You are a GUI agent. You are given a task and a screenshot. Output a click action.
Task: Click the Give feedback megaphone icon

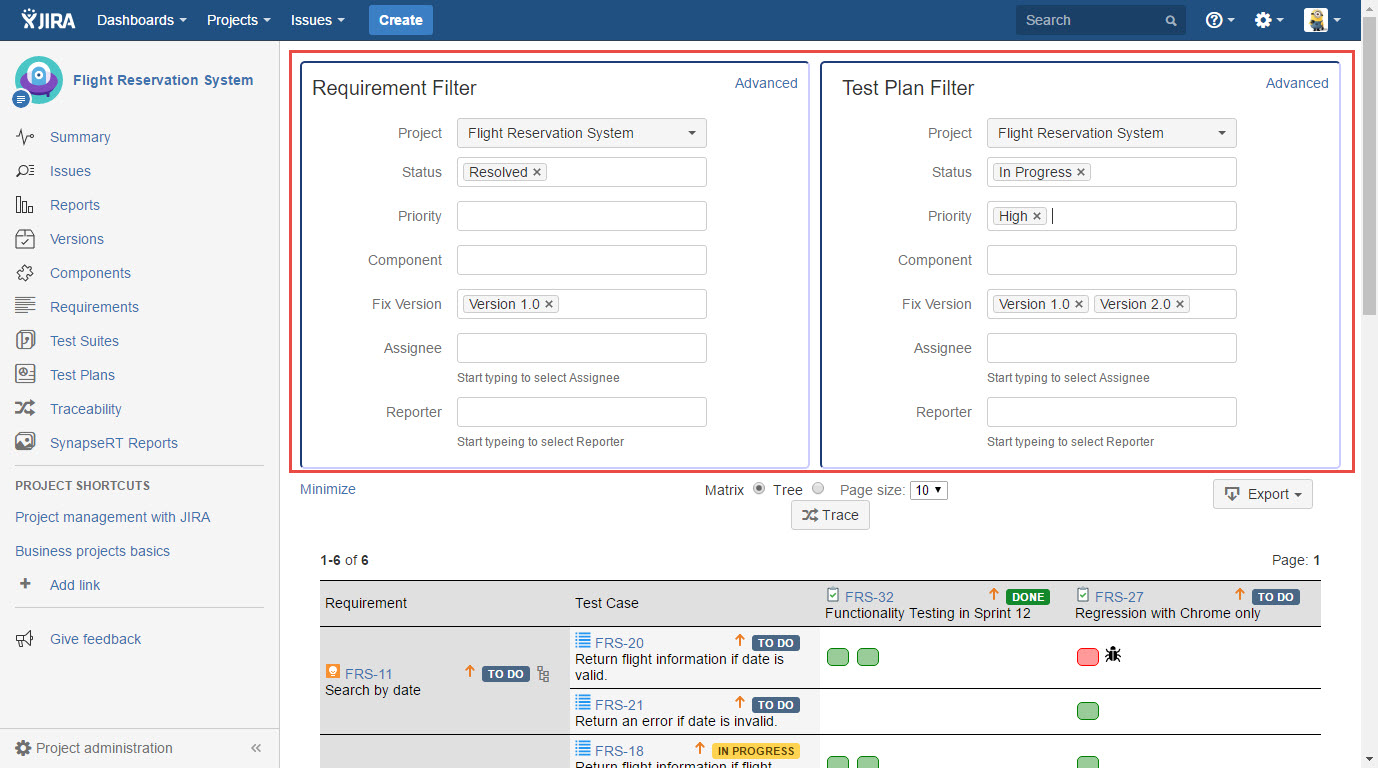(x=25, y=639)
